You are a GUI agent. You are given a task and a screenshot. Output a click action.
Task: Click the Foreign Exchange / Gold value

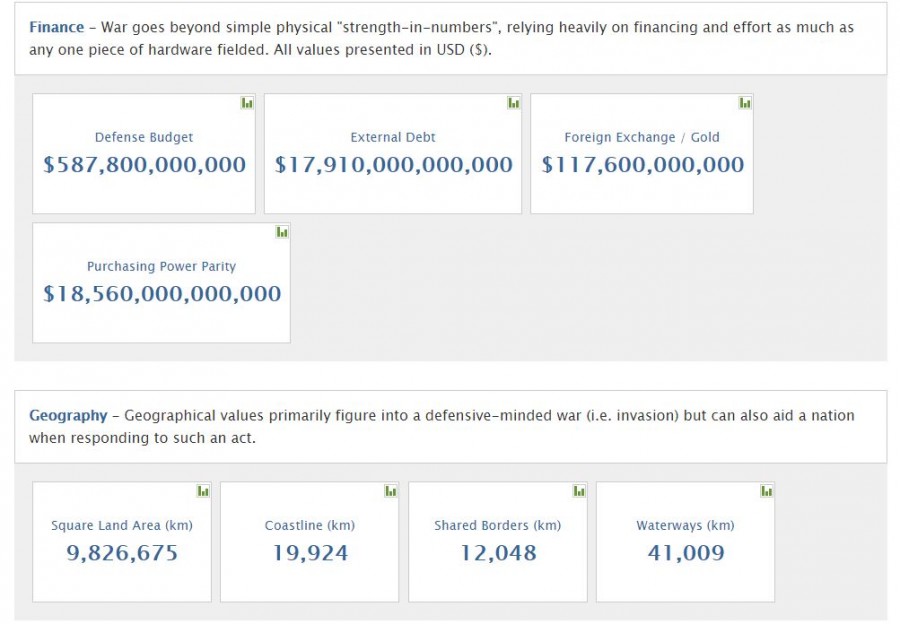[642, 165]
